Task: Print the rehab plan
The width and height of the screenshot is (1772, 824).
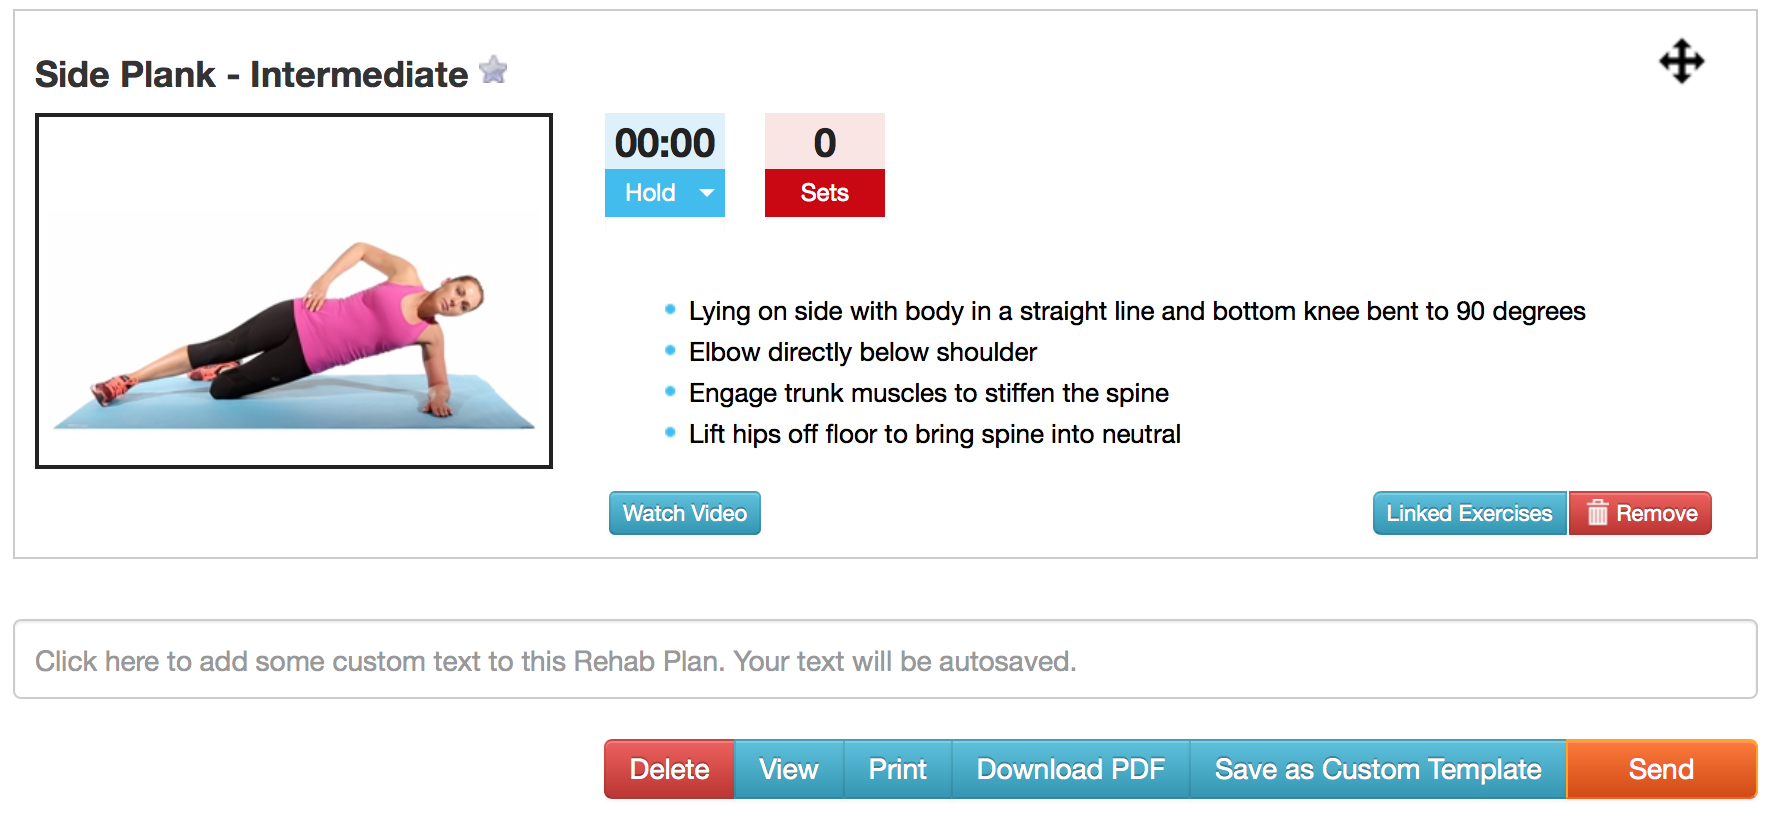Action: (x=897, y=769)
